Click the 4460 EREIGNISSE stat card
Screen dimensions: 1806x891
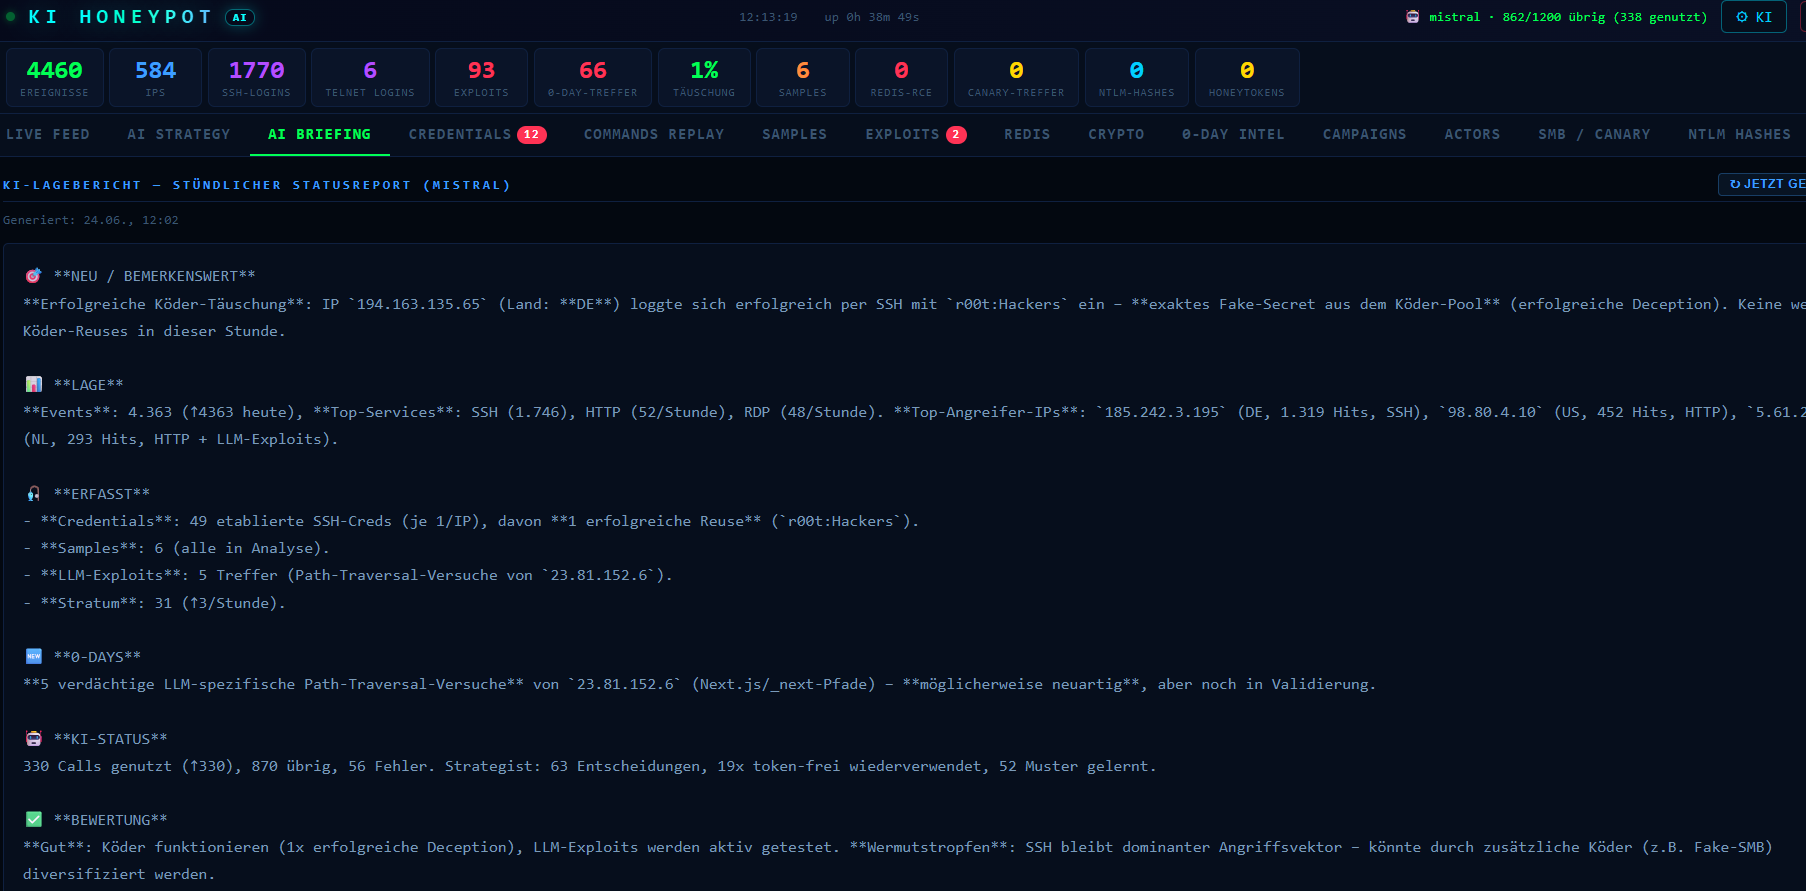54,77
